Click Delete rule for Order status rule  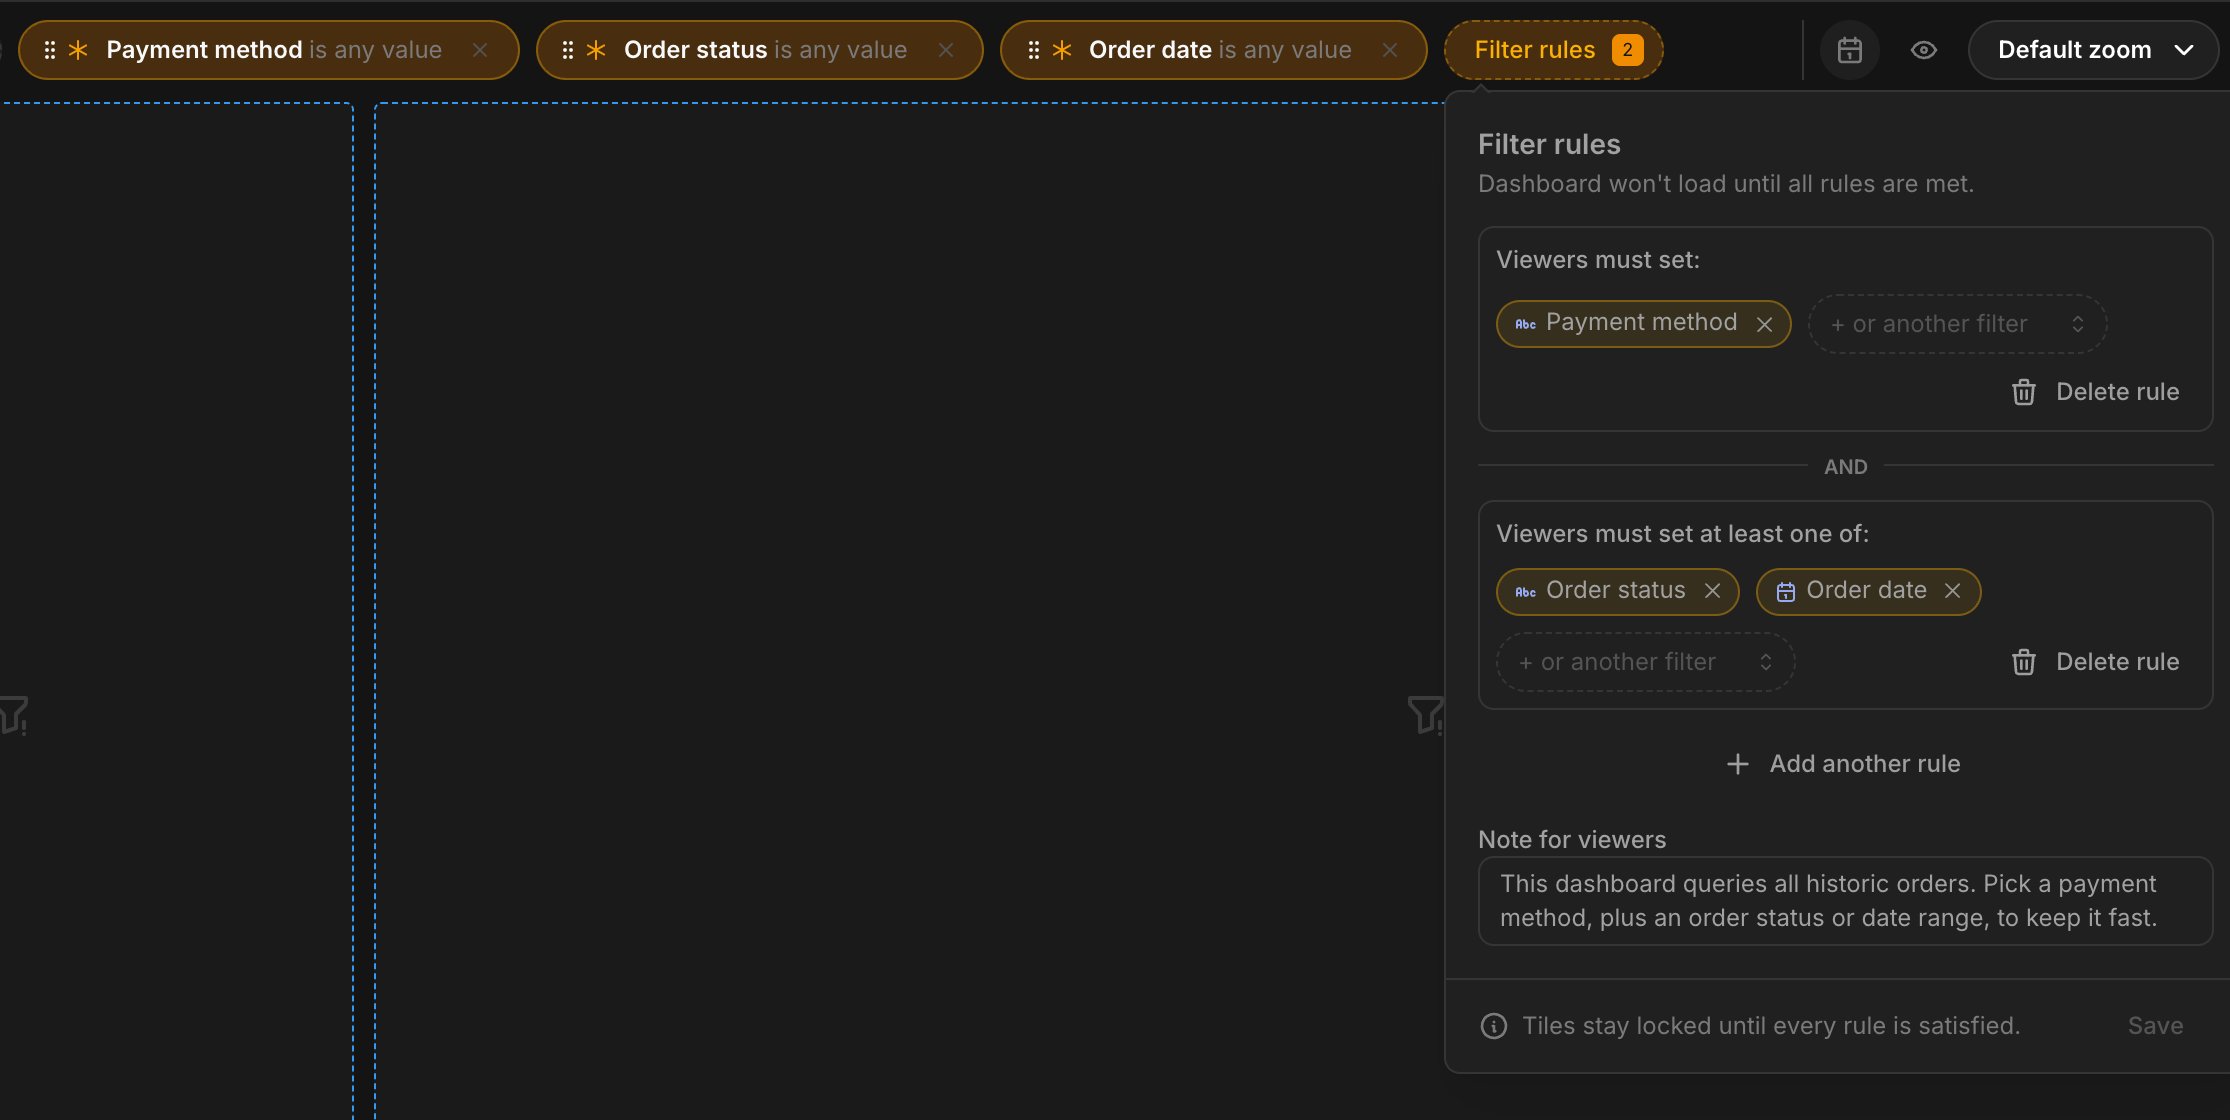pos(2095,662)
